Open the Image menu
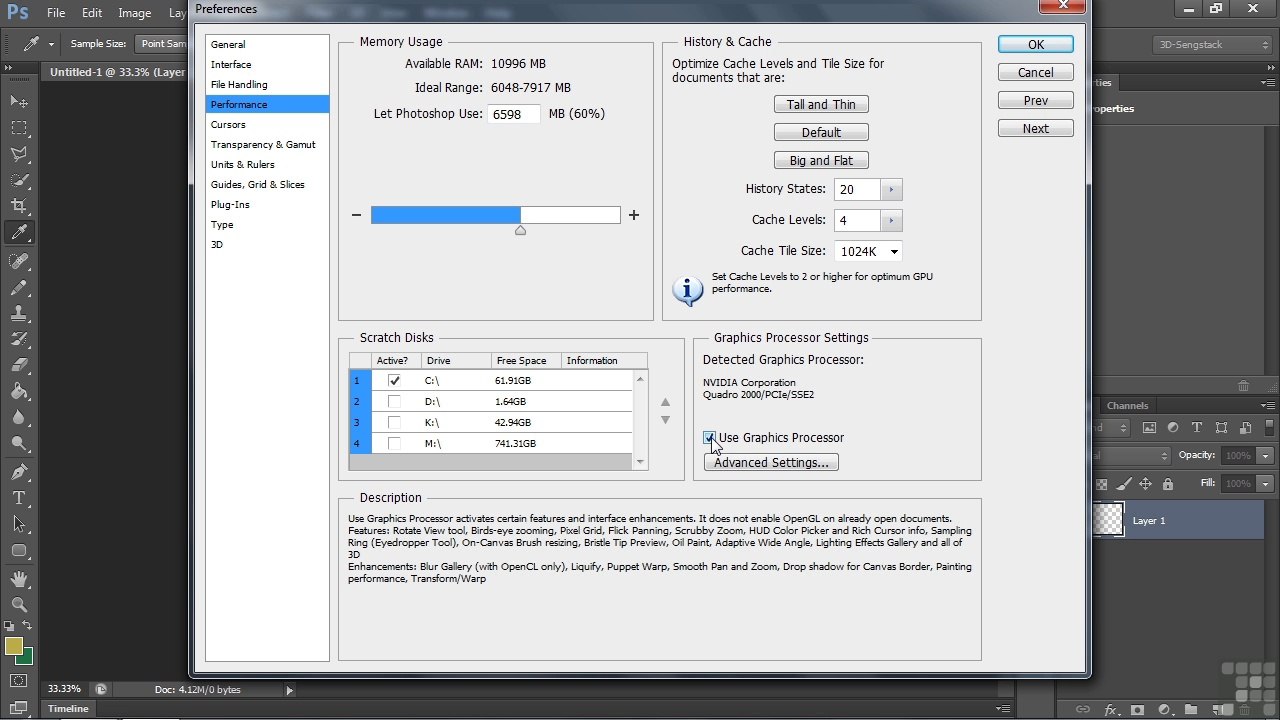The image size is (1280, 720). (x=135, y=13)
